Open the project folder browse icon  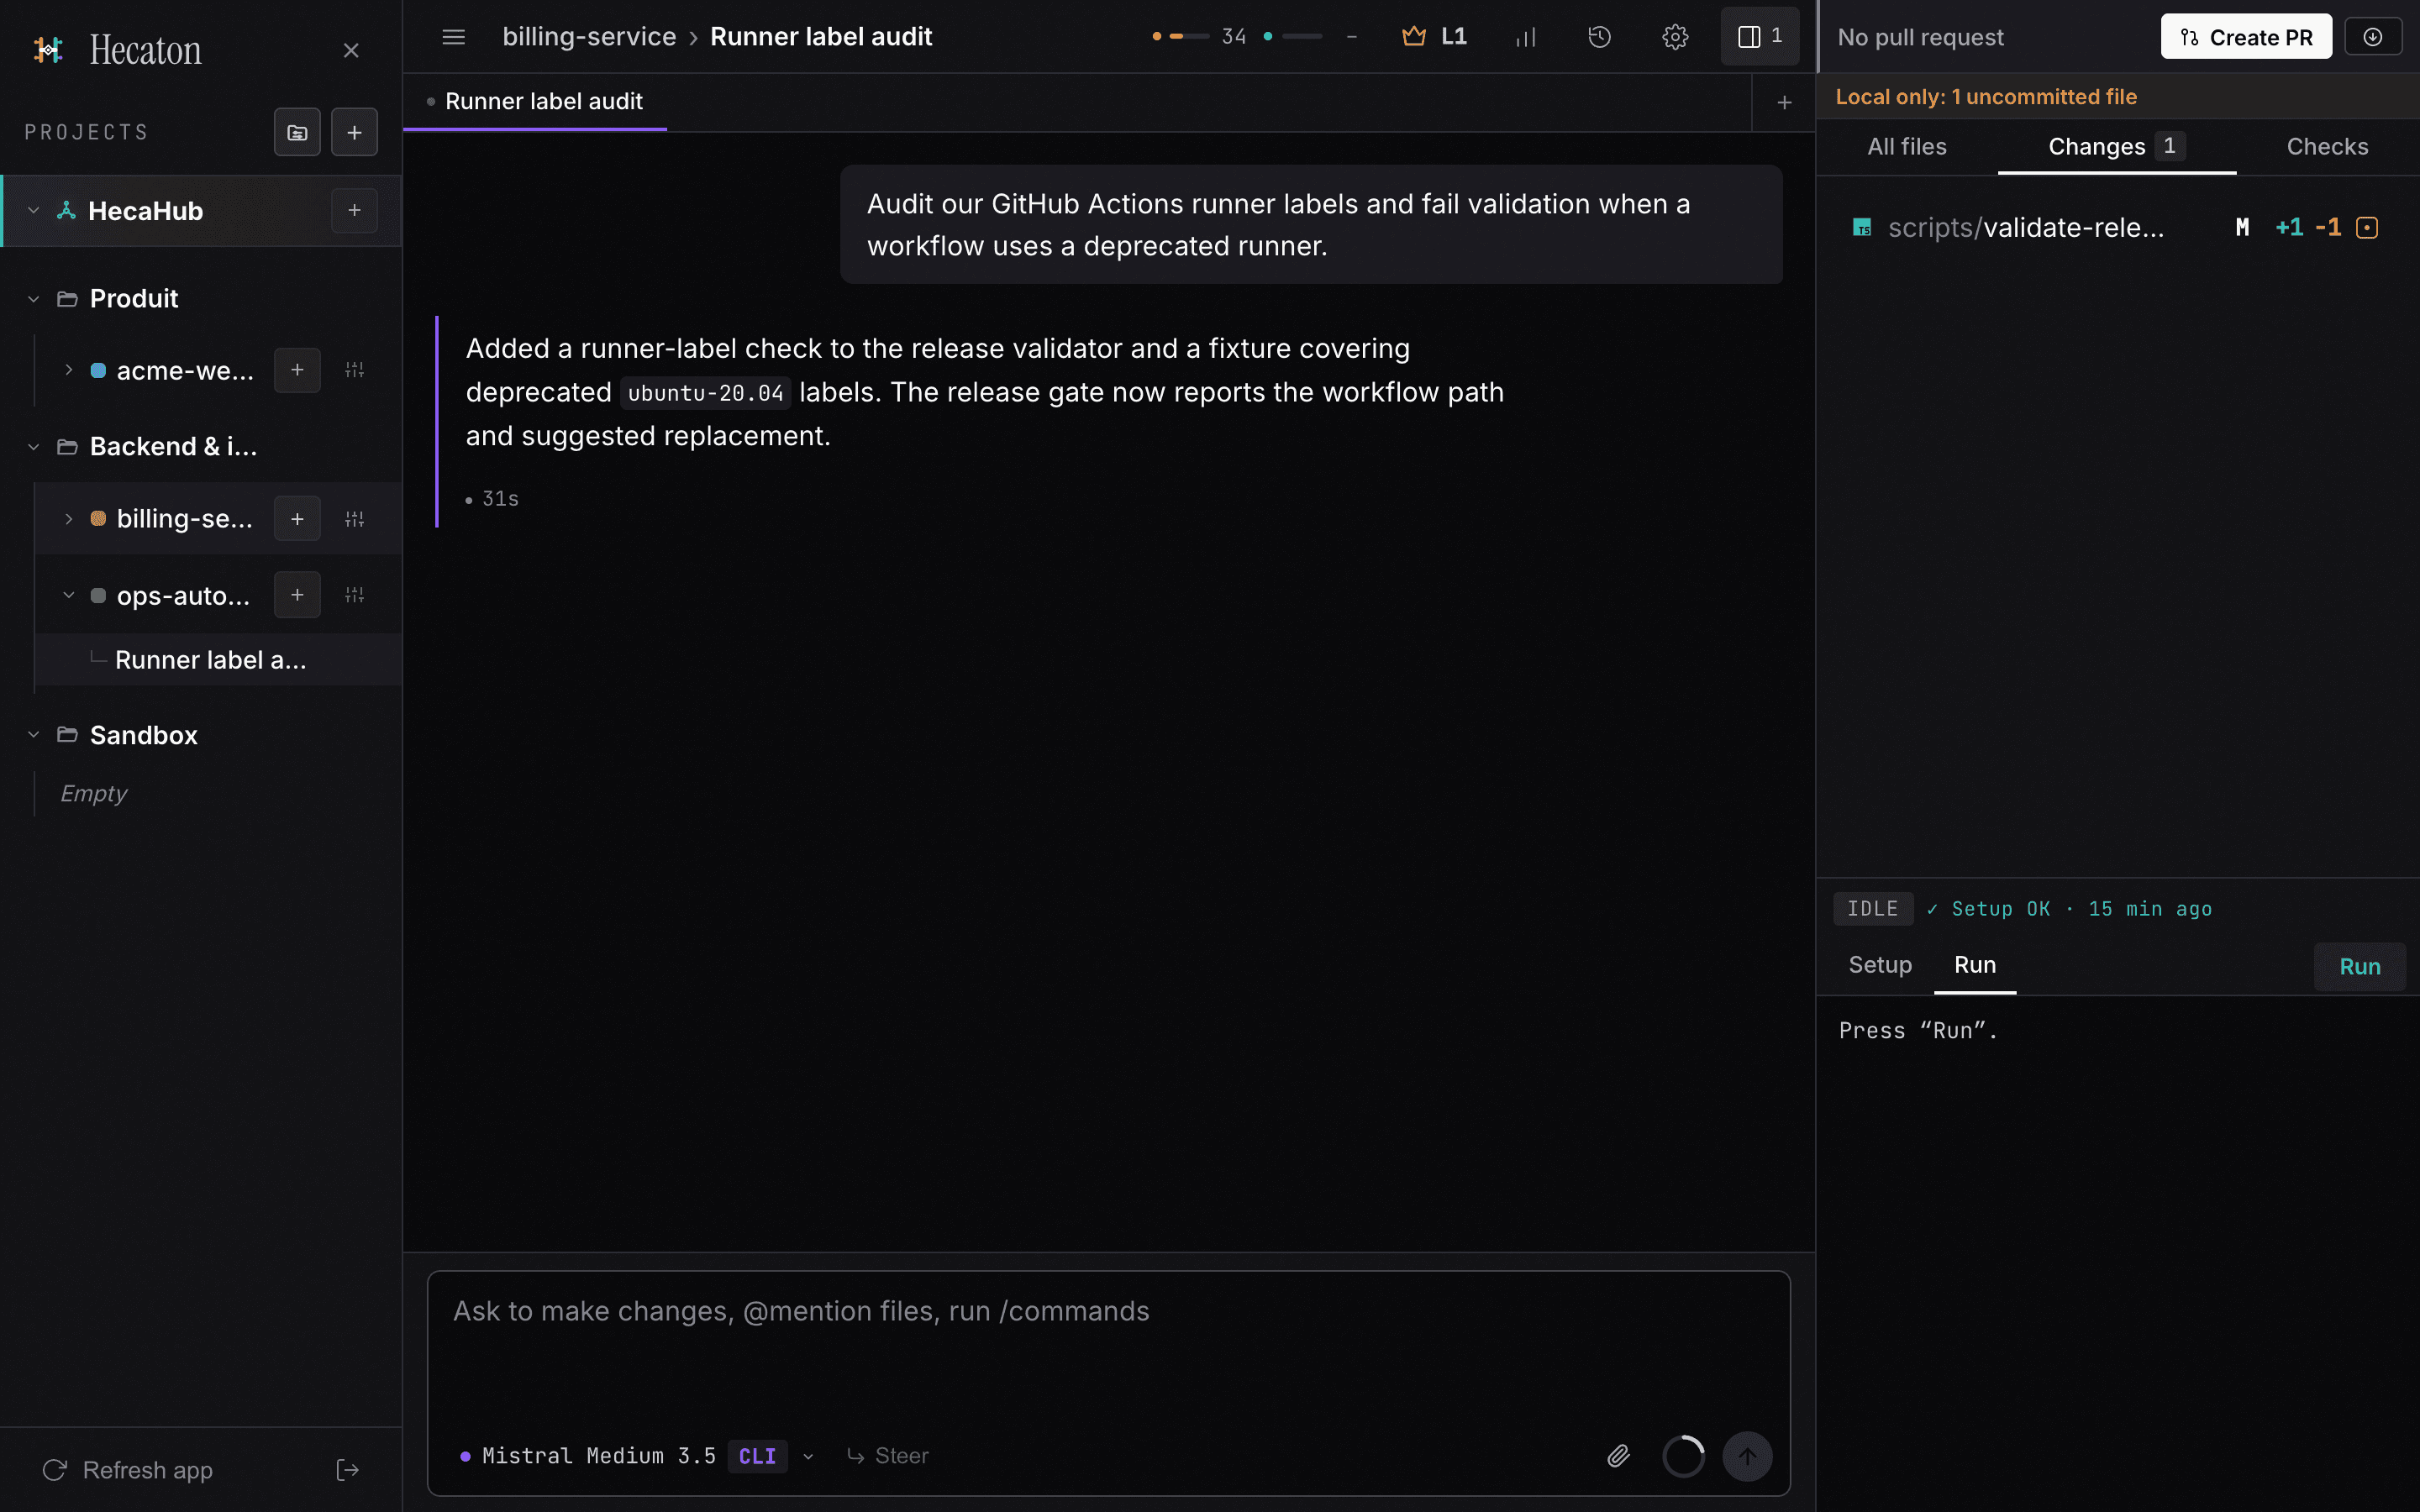coord(297,132)
